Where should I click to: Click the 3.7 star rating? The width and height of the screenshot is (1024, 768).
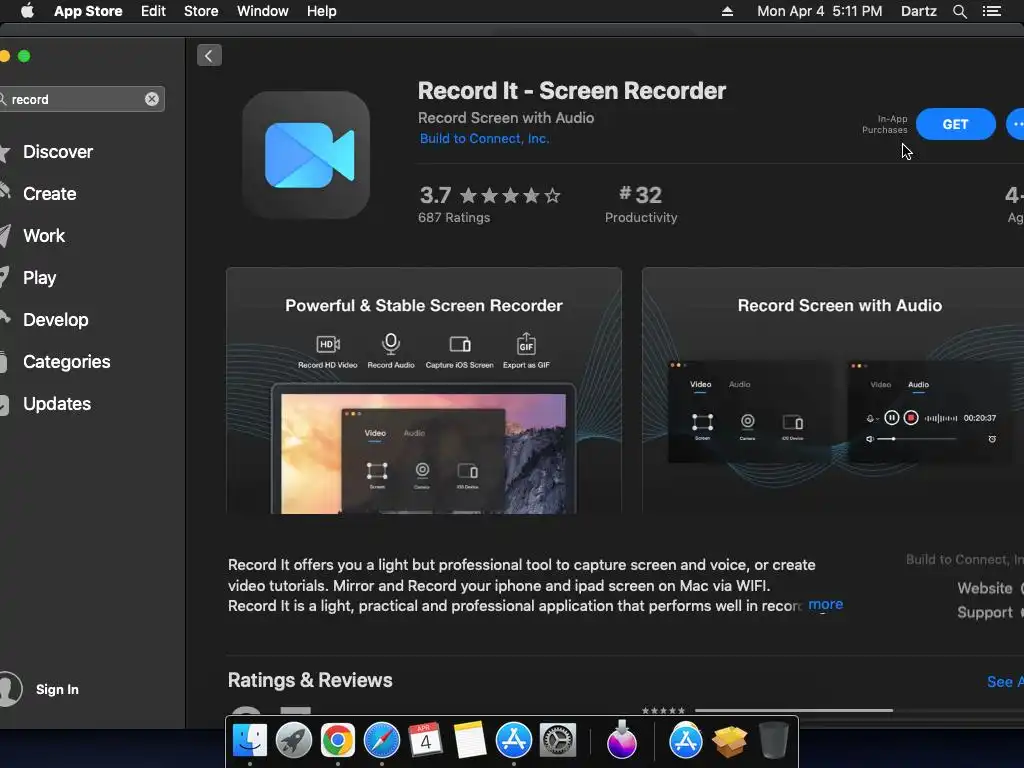[x=490, y=195]
